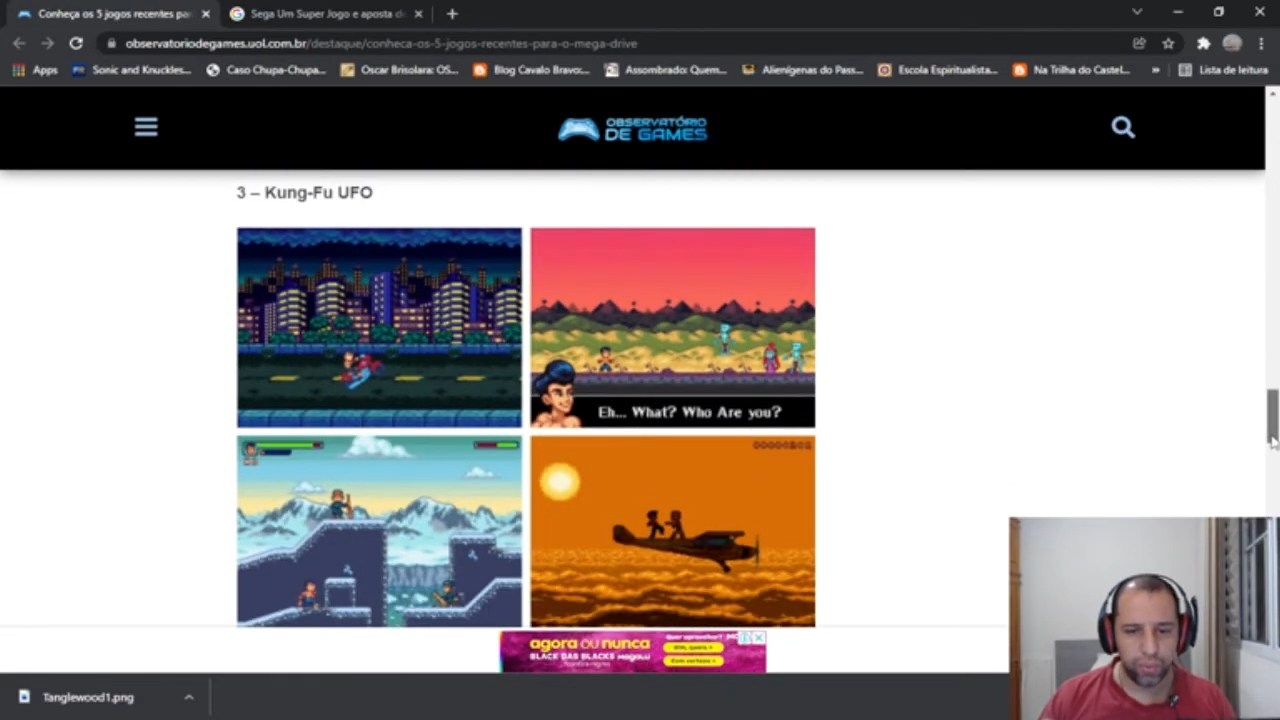
Task: Open the orange sunset airplane screenshot
Action: (672, 531)
